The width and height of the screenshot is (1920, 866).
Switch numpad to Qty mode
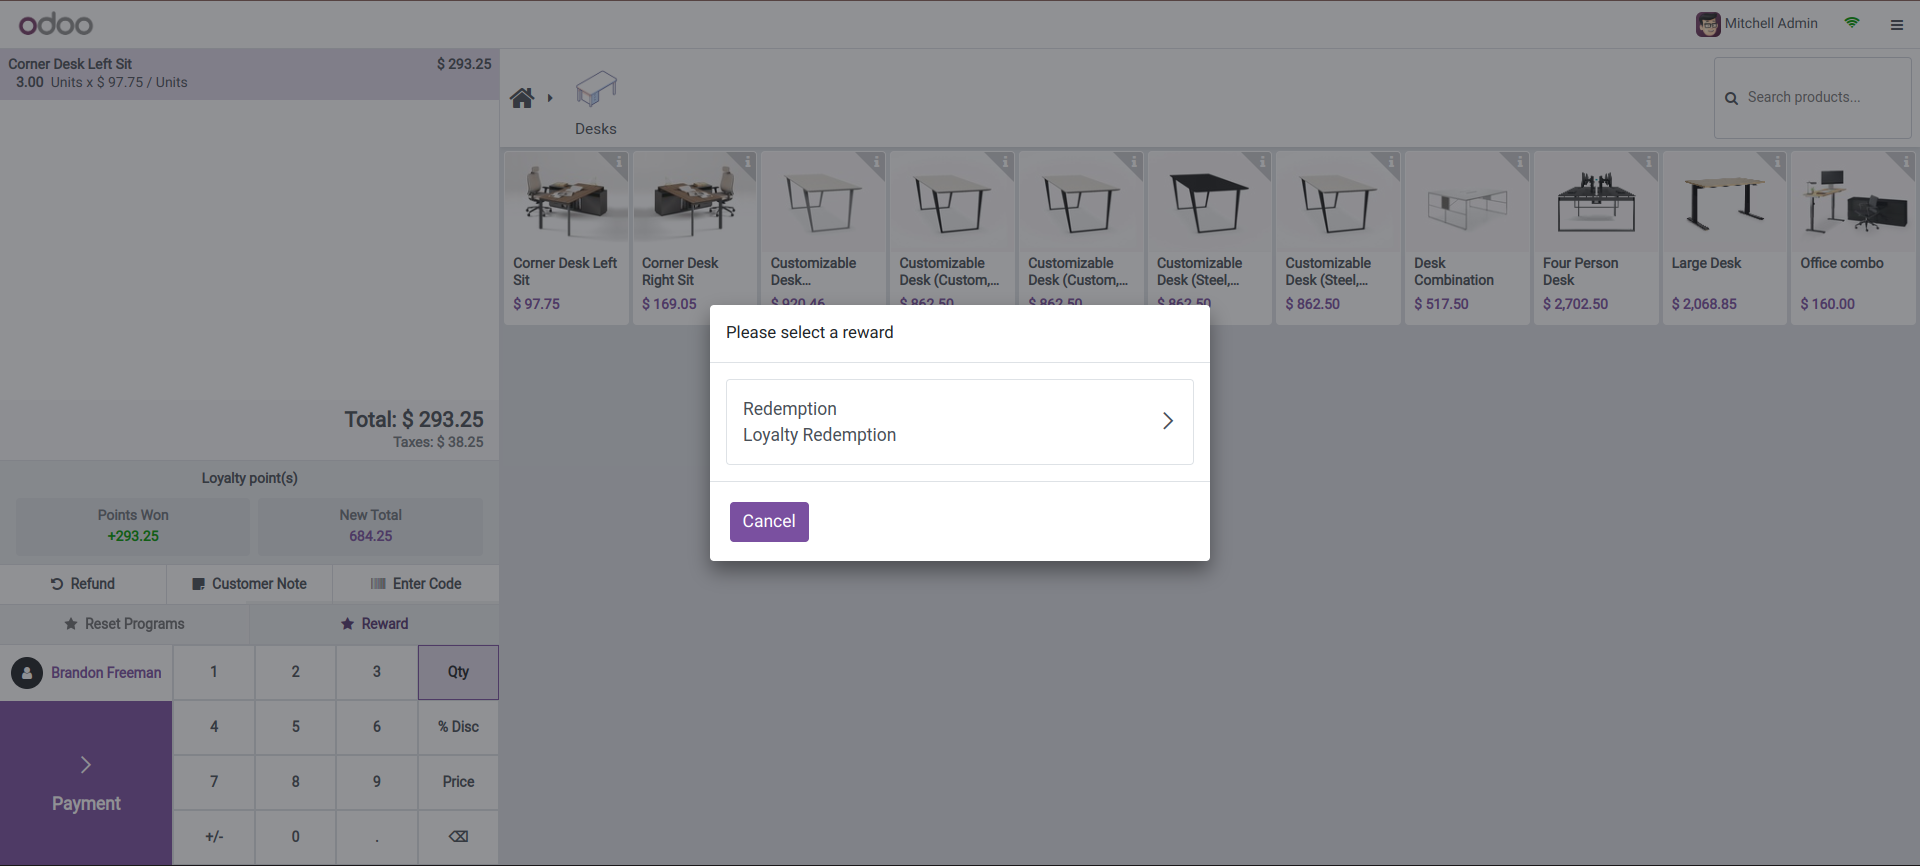pyautogui.click(x=458, y=672)
